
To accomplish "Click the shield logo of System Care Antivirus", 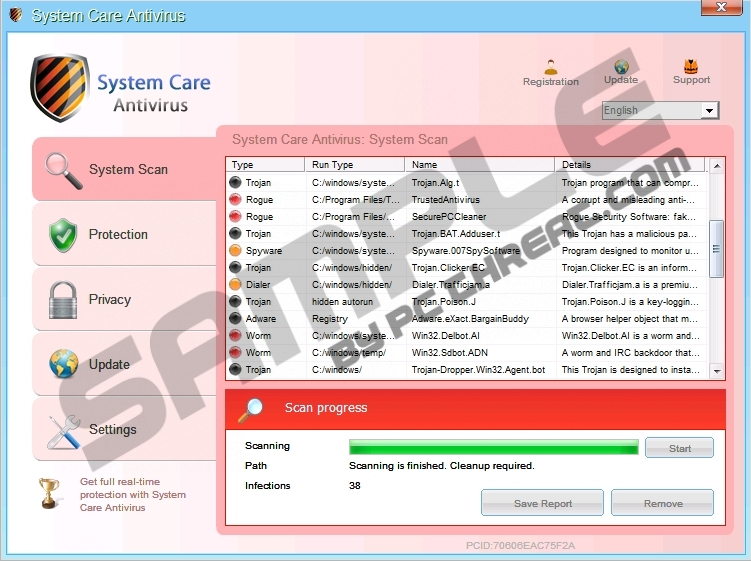I will tap(60, 88).
